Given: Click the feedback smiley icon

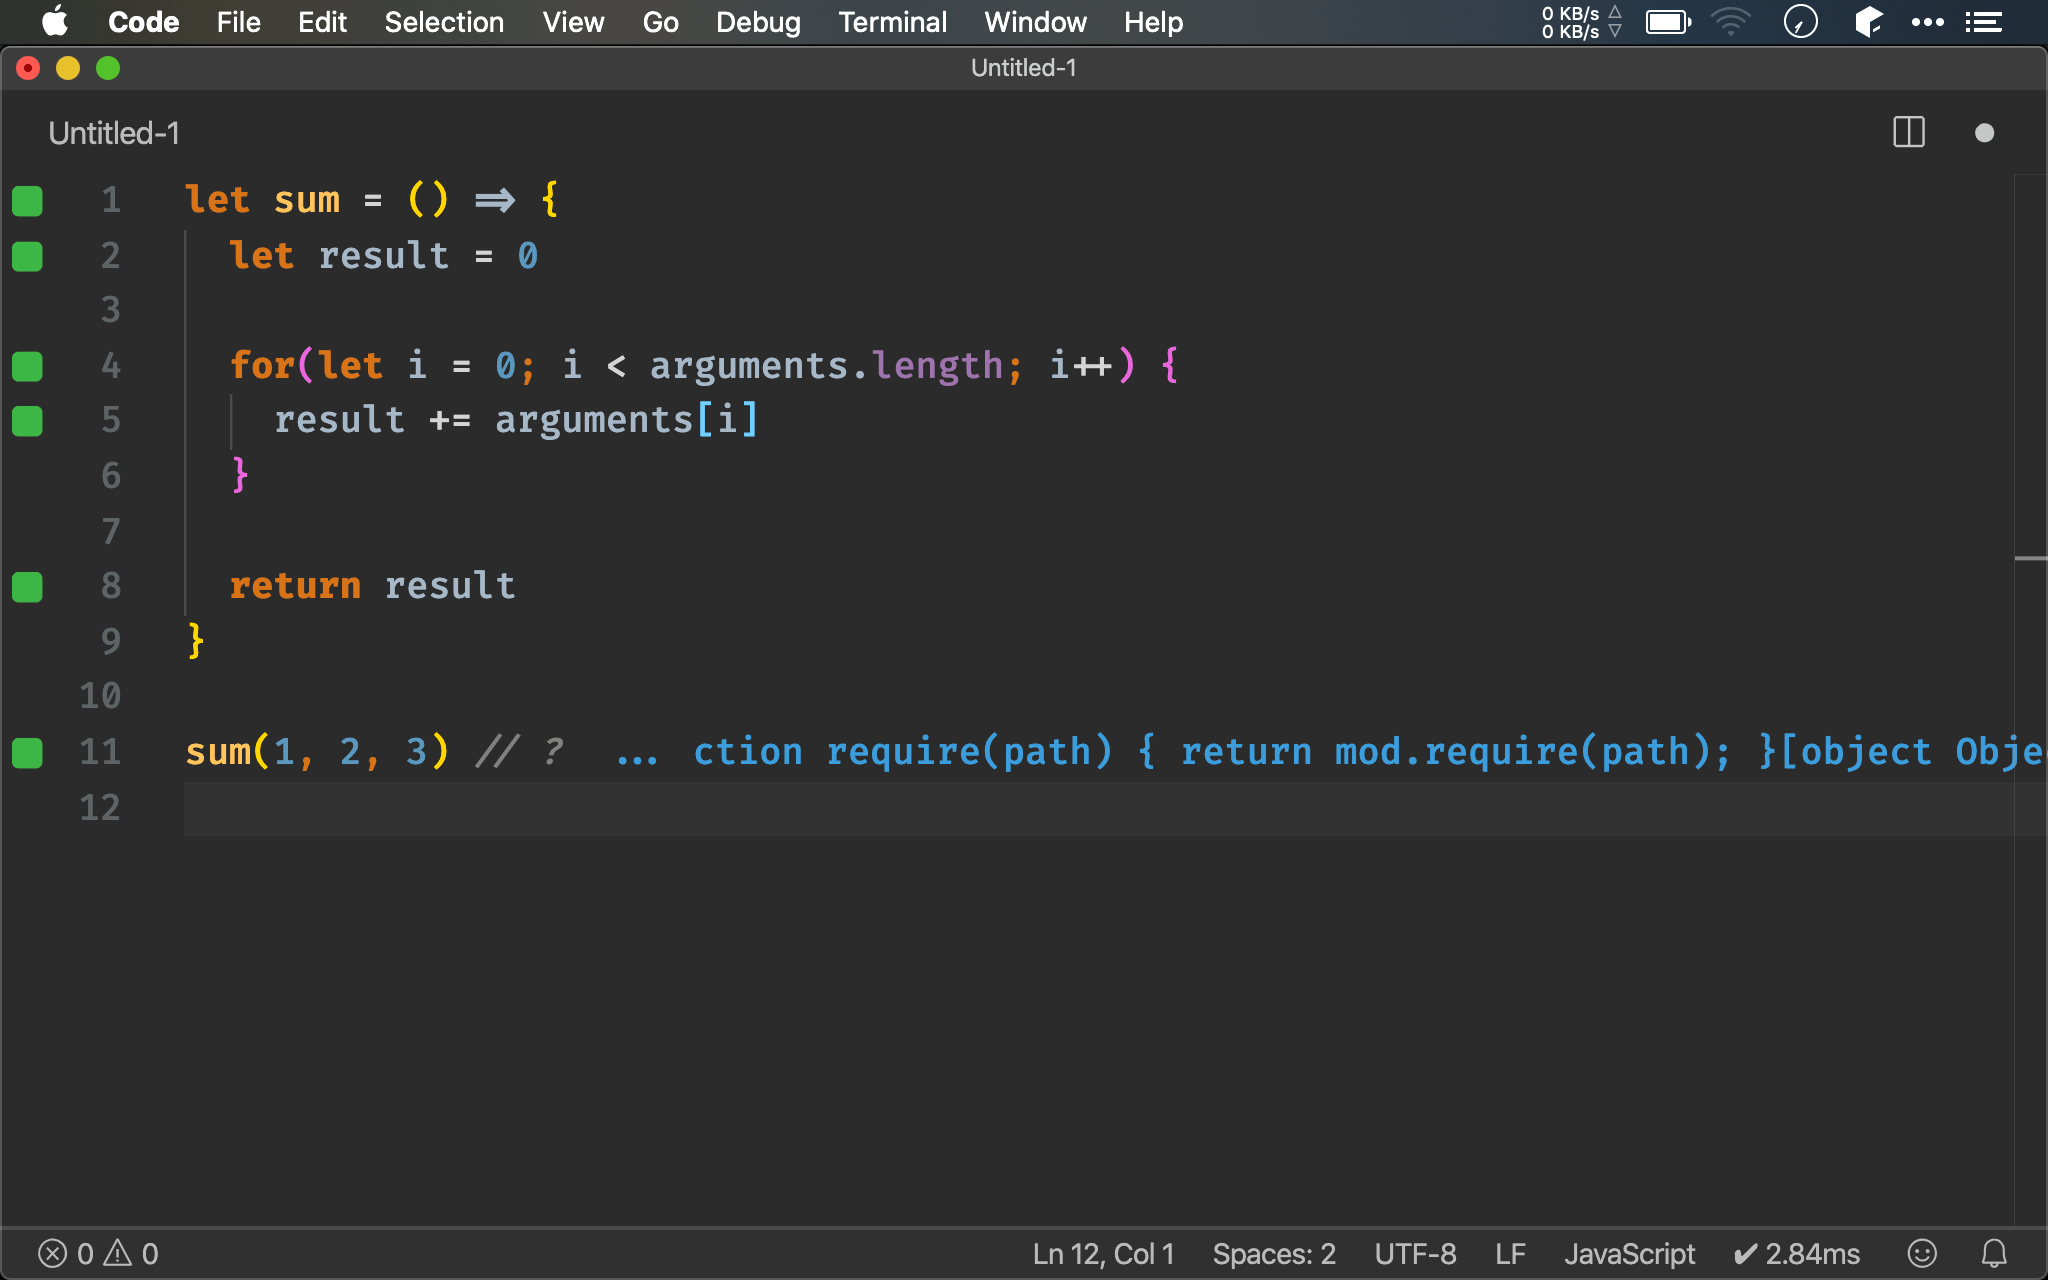Looking at the screenshot, I should click(x=1922, y=1253).
